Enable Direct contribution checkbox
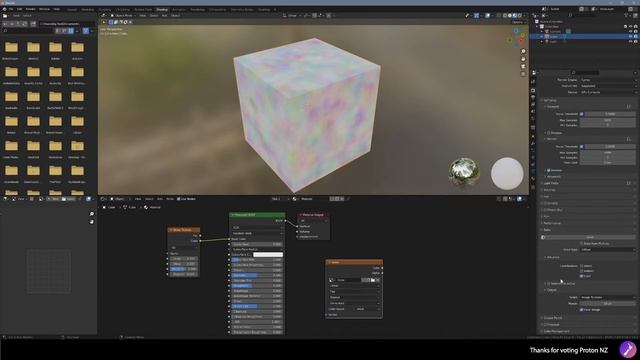Viewport: 640px width, 360px height. 582,266
